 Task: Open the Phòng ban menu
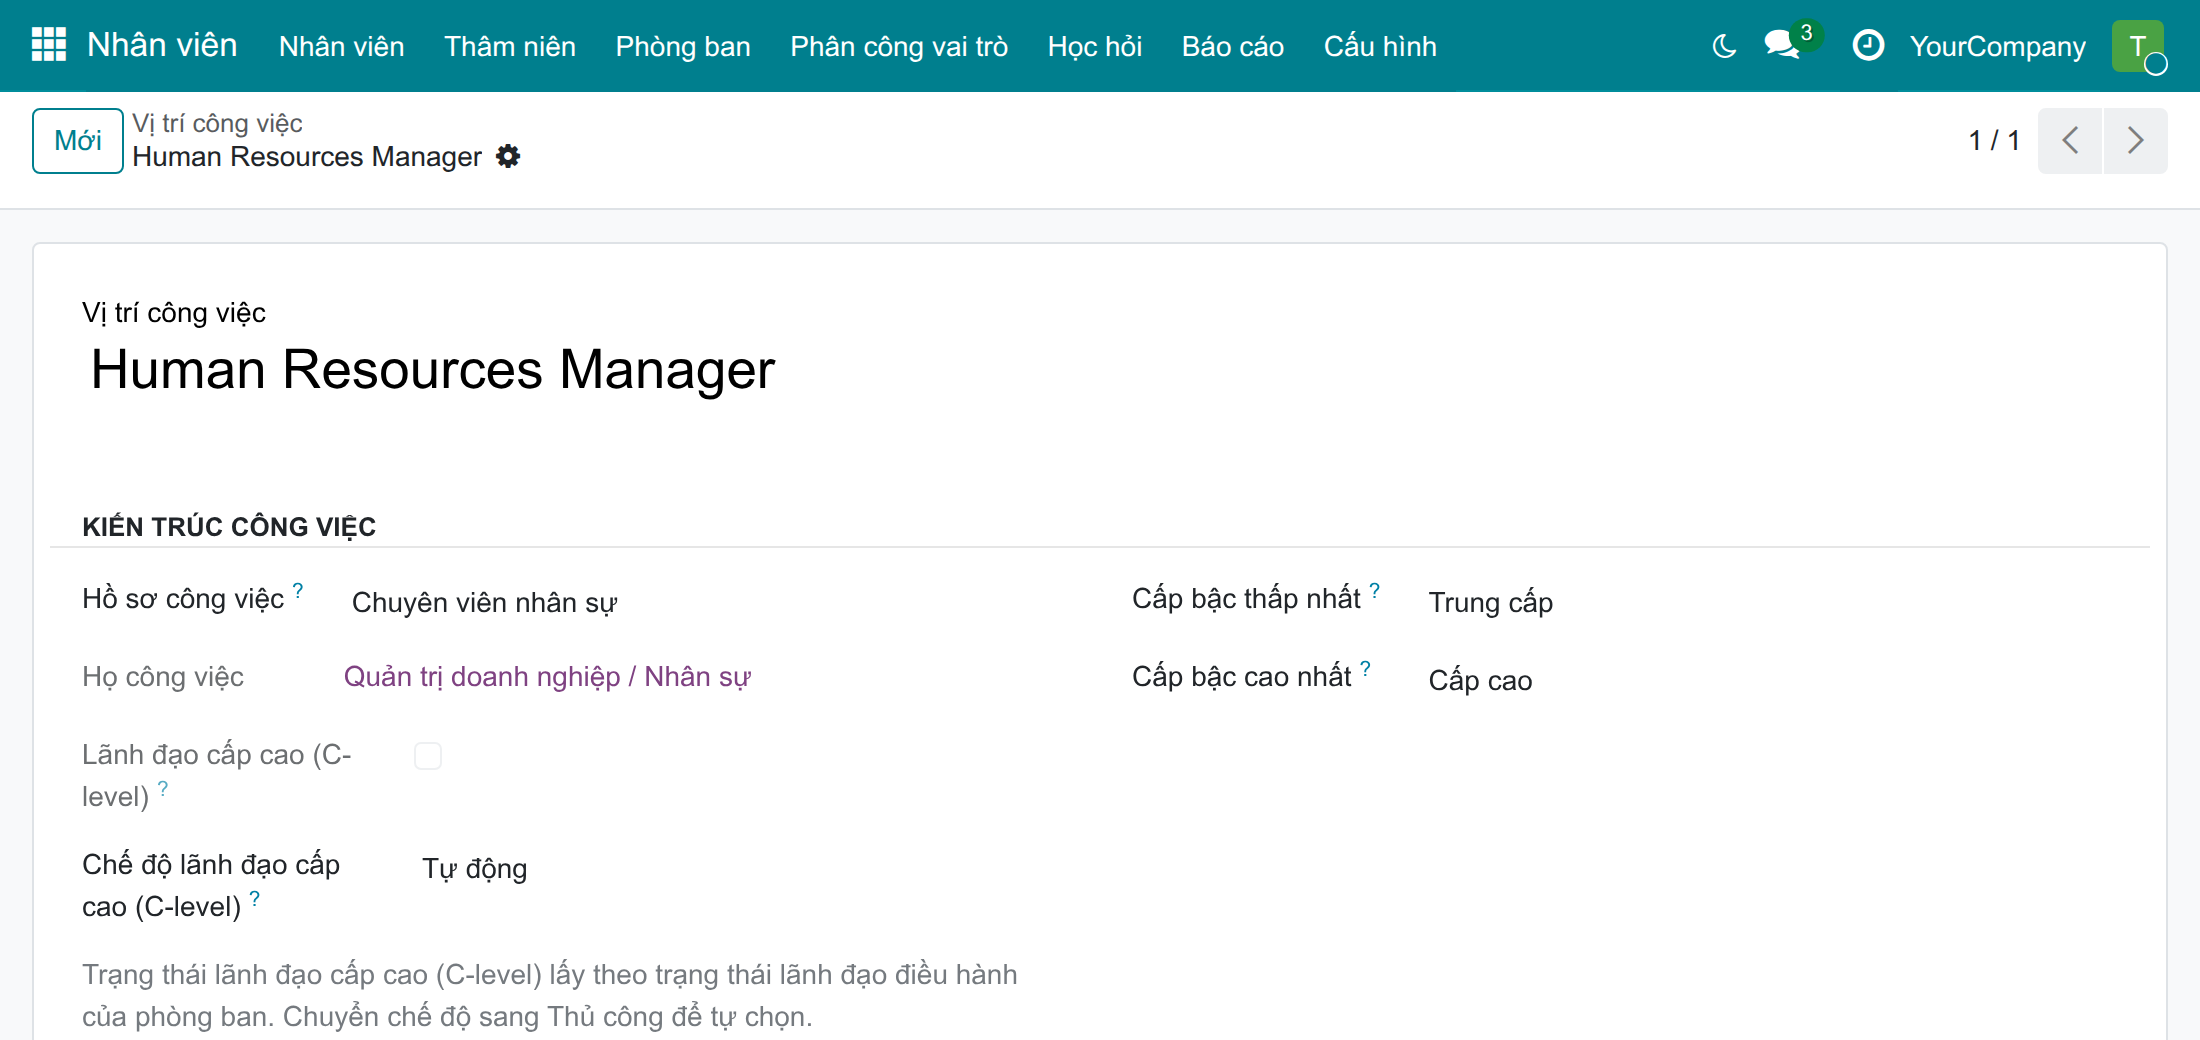click(x=683, y=46)
